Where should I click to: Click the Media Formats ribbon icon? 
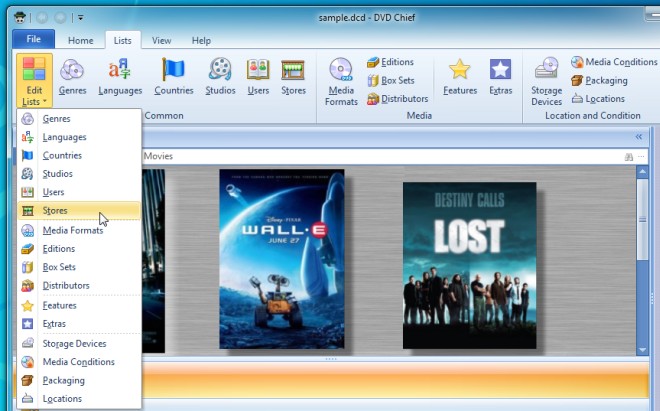point(341,82)
